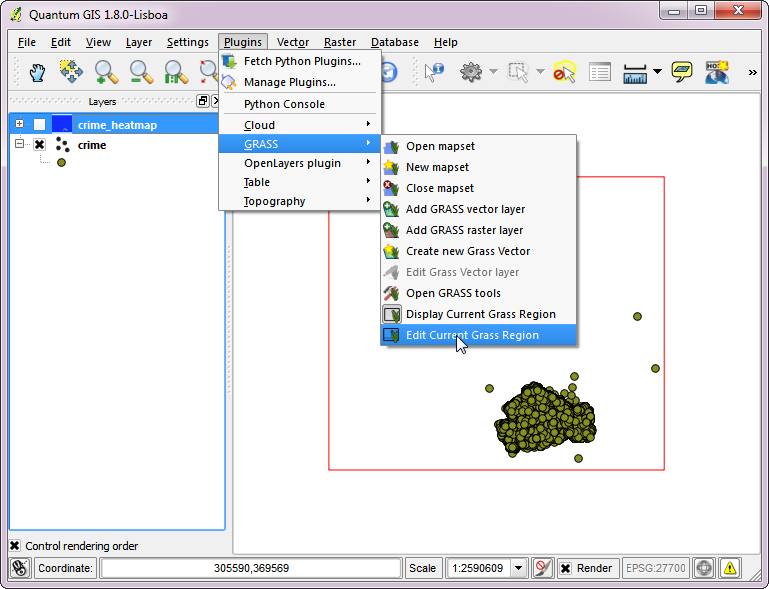Toggle Control rendering order checkbox

15,545
